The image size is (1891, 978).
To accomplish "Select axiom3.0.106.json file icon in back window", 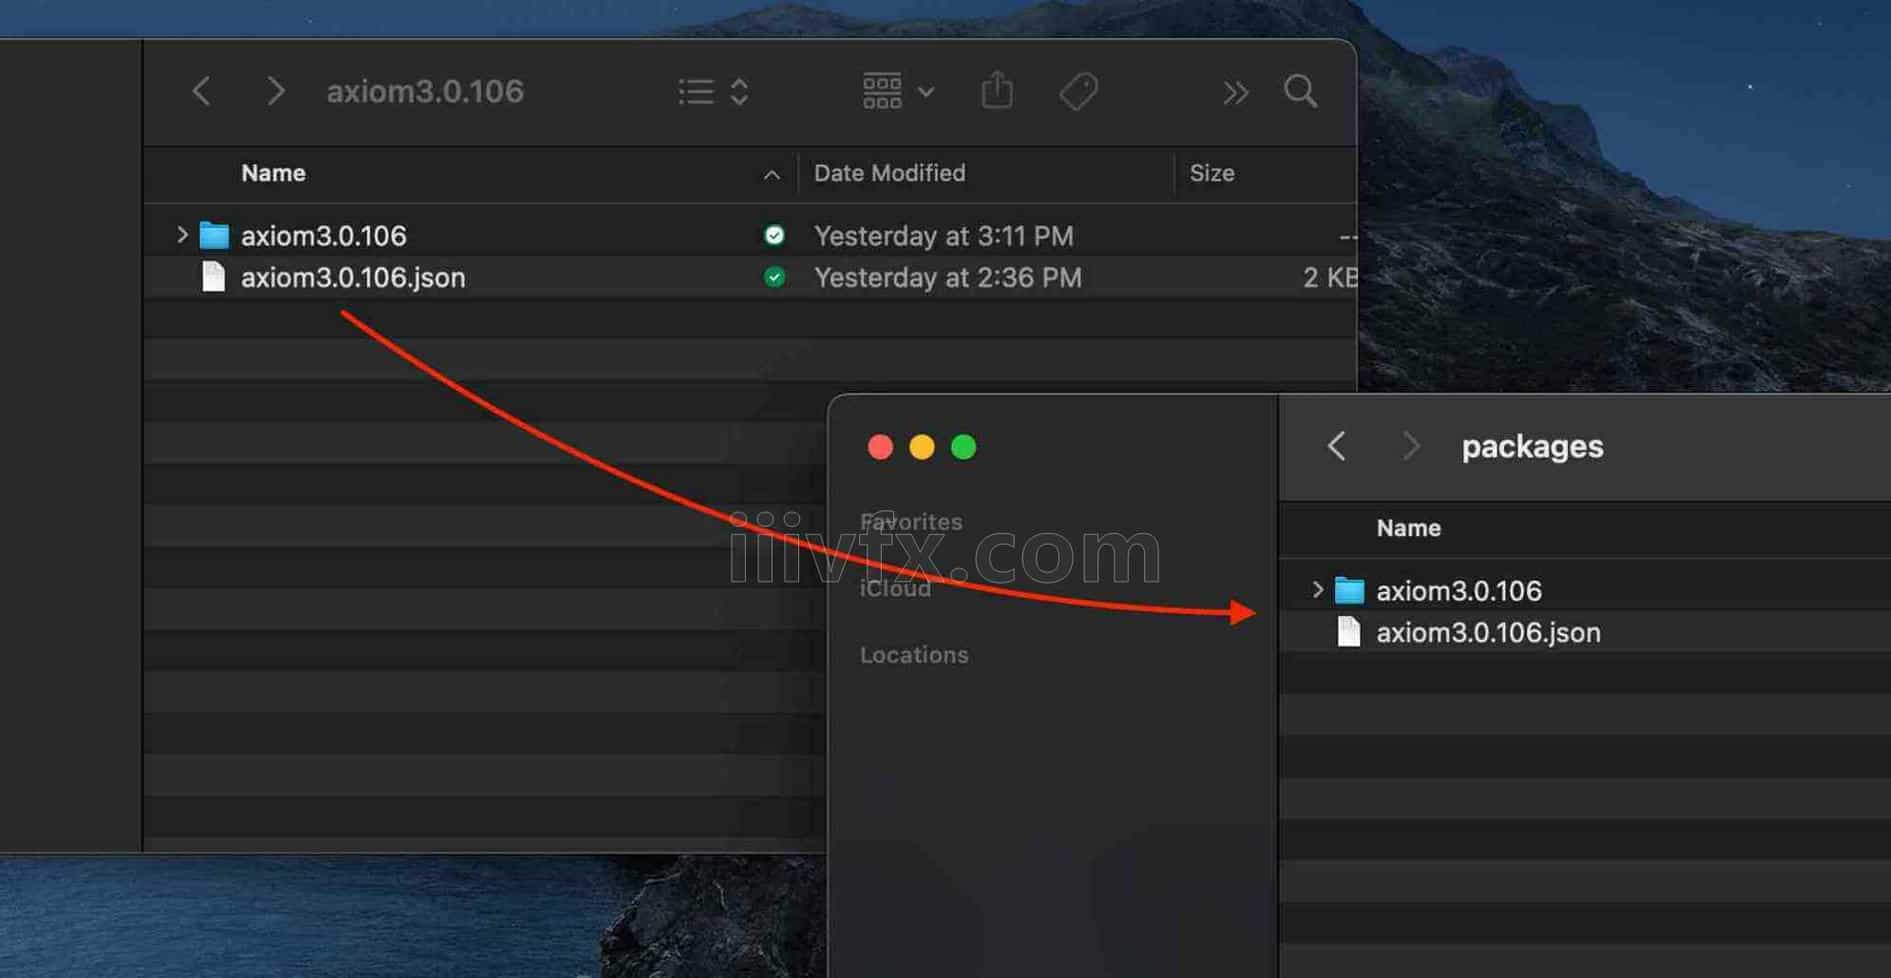I will 213,277.
